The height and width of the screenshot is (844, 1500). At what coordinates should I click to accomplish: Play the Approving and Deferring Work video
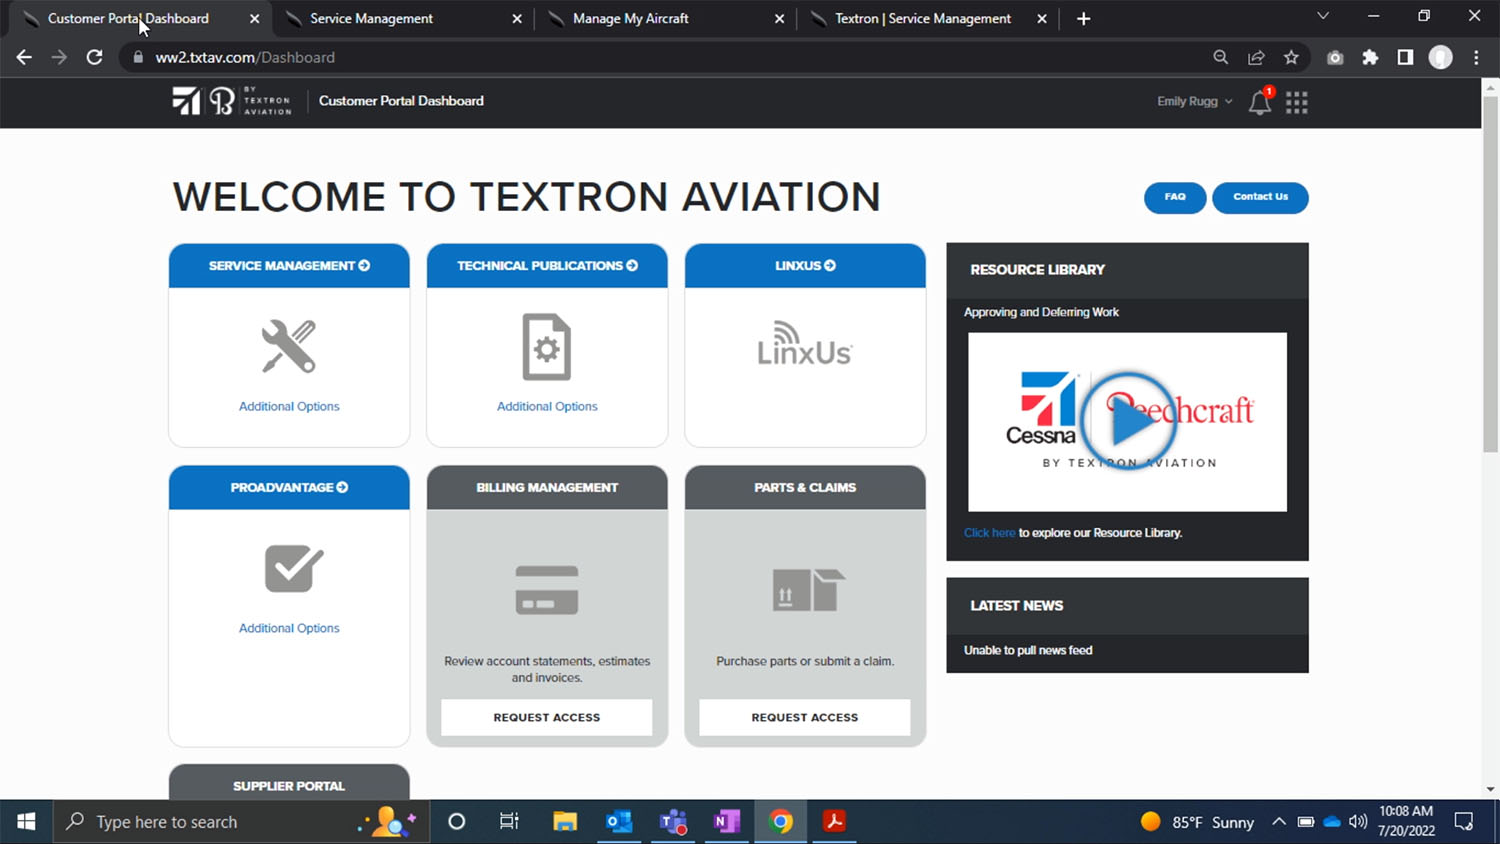point(1127,422)
